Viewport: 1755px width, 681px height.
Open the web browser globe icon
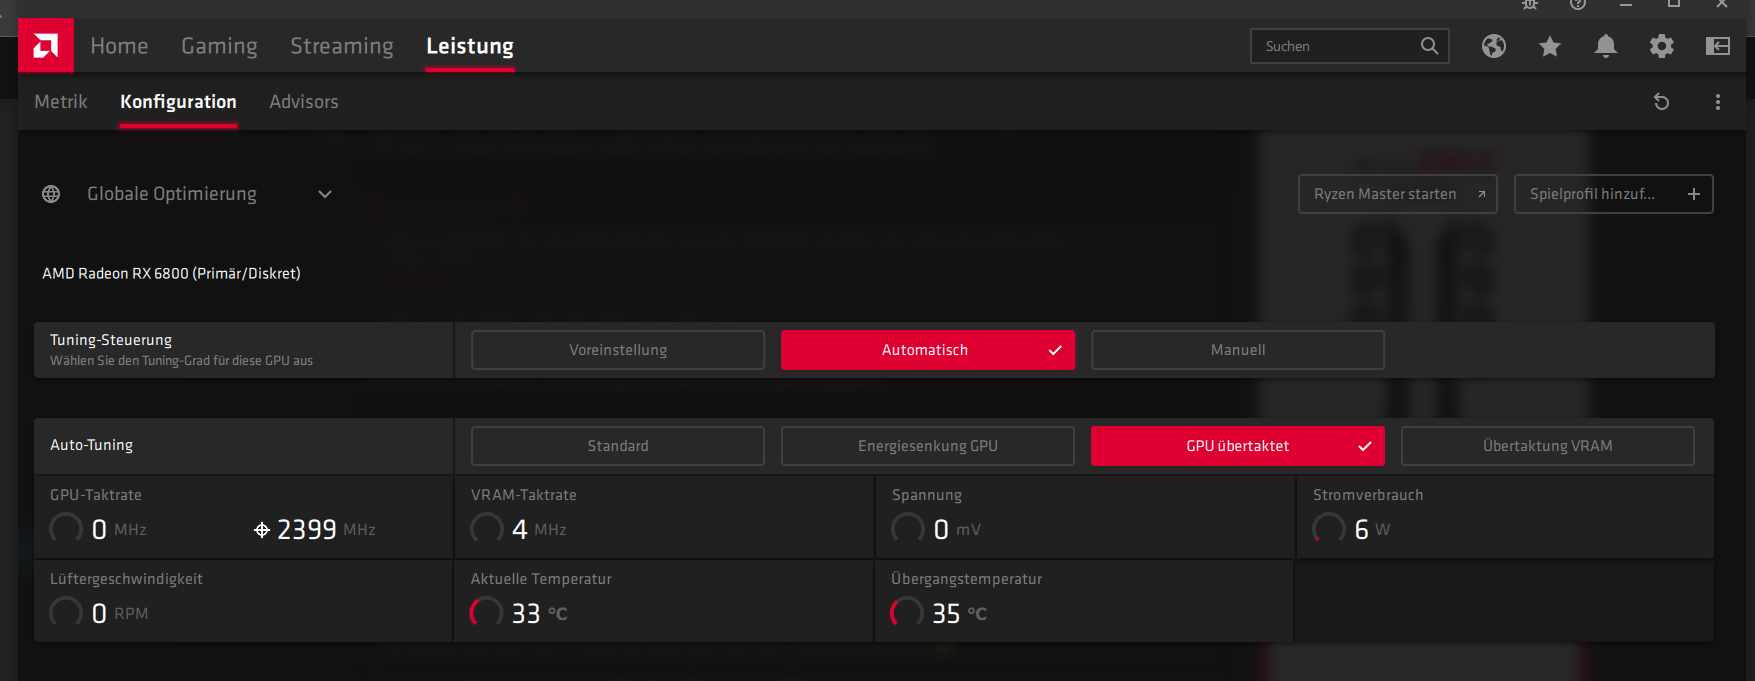click(x=1494, y=46)
